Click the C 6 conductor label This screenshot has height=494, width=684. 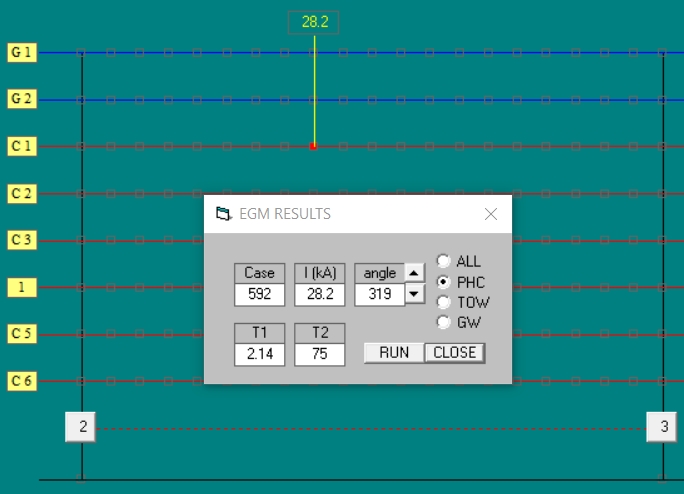22,381
